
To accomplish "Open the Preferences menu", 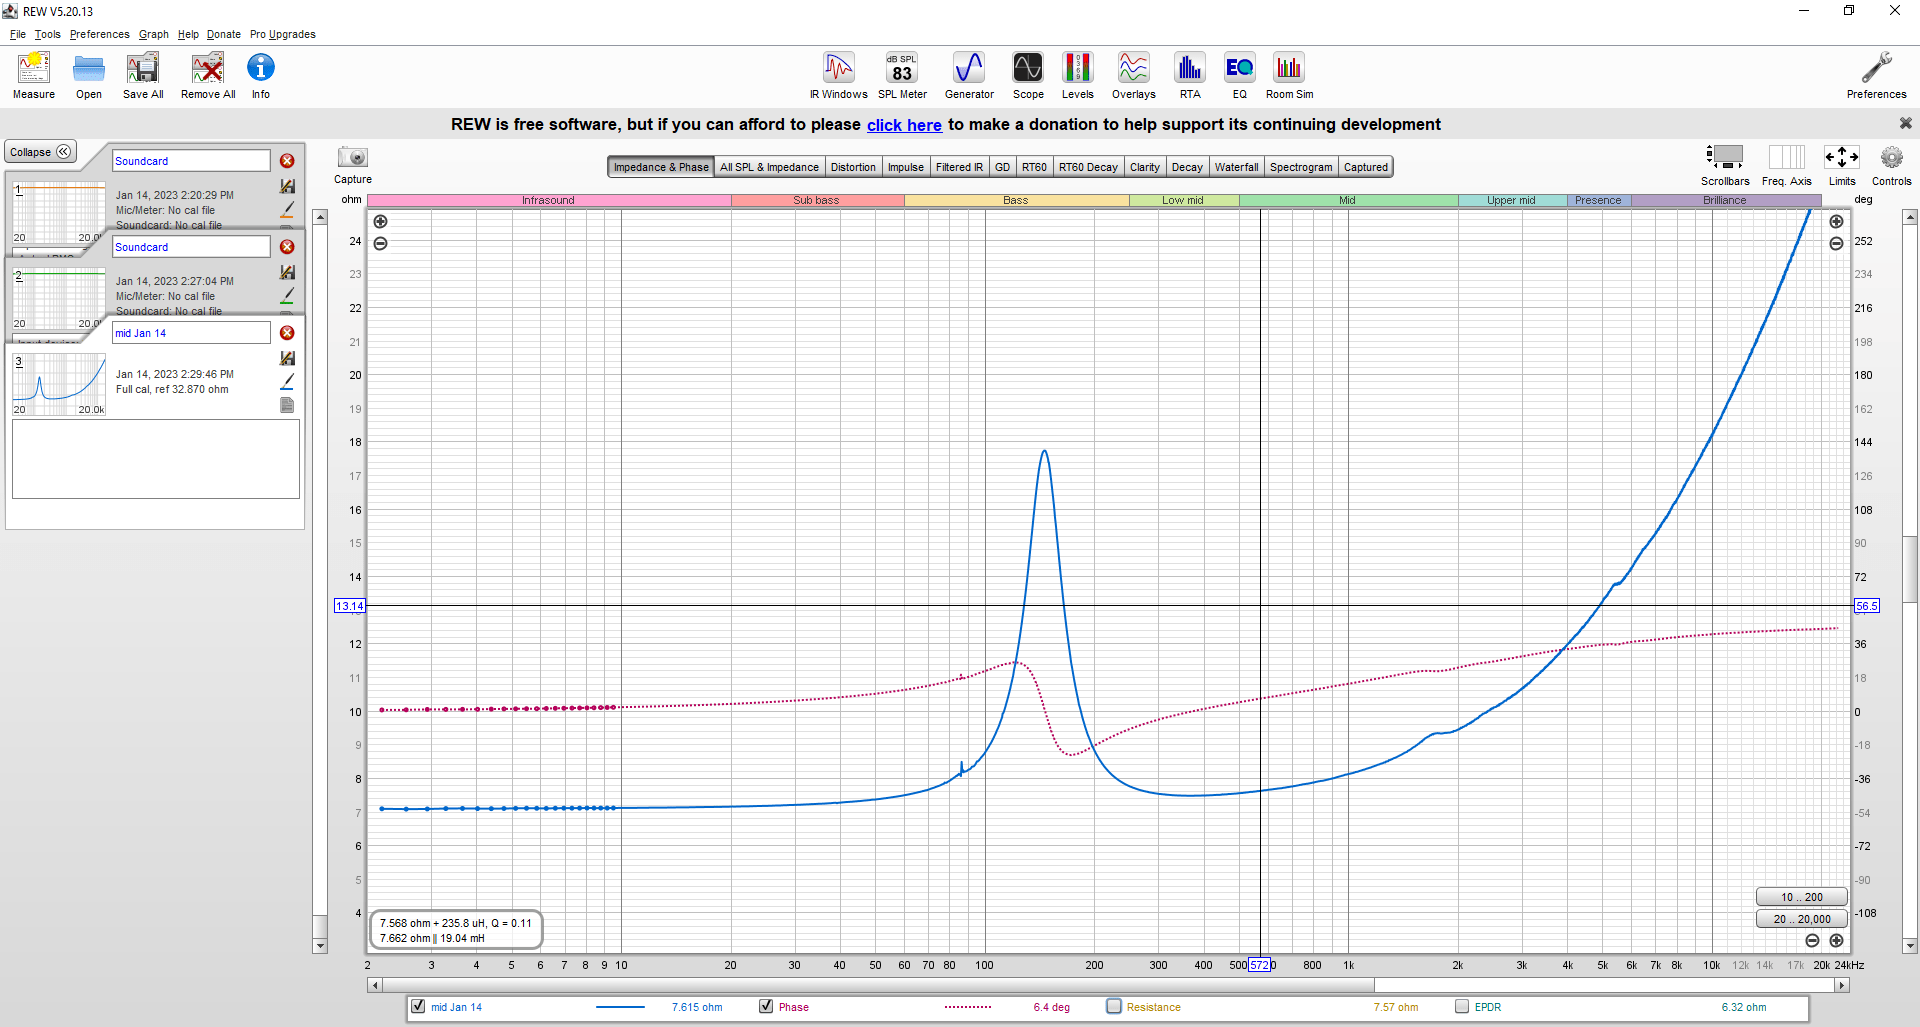I will pyautogui.click(x=99, y=34).
